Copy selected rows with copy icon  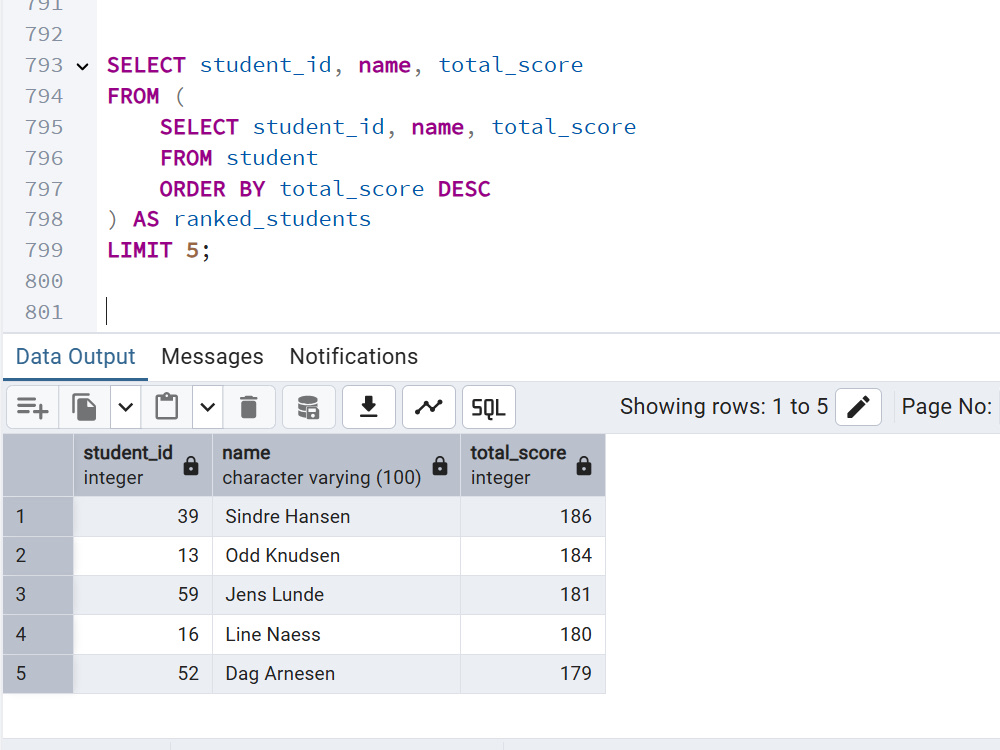pos(84,407)
